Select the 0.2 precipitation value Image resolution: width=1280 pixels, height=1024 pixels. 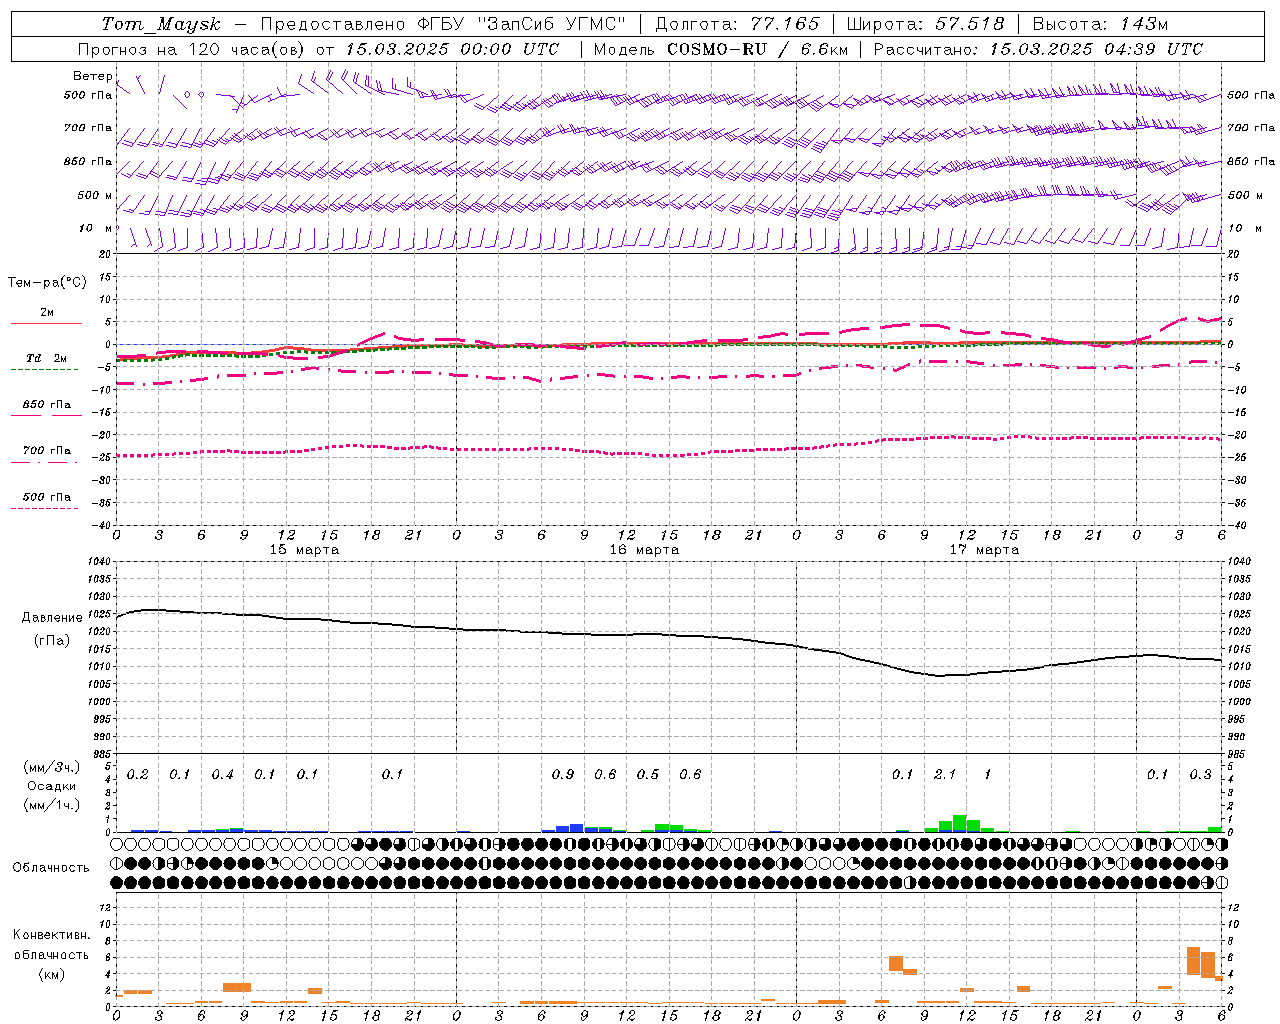(x=138, y=775)
